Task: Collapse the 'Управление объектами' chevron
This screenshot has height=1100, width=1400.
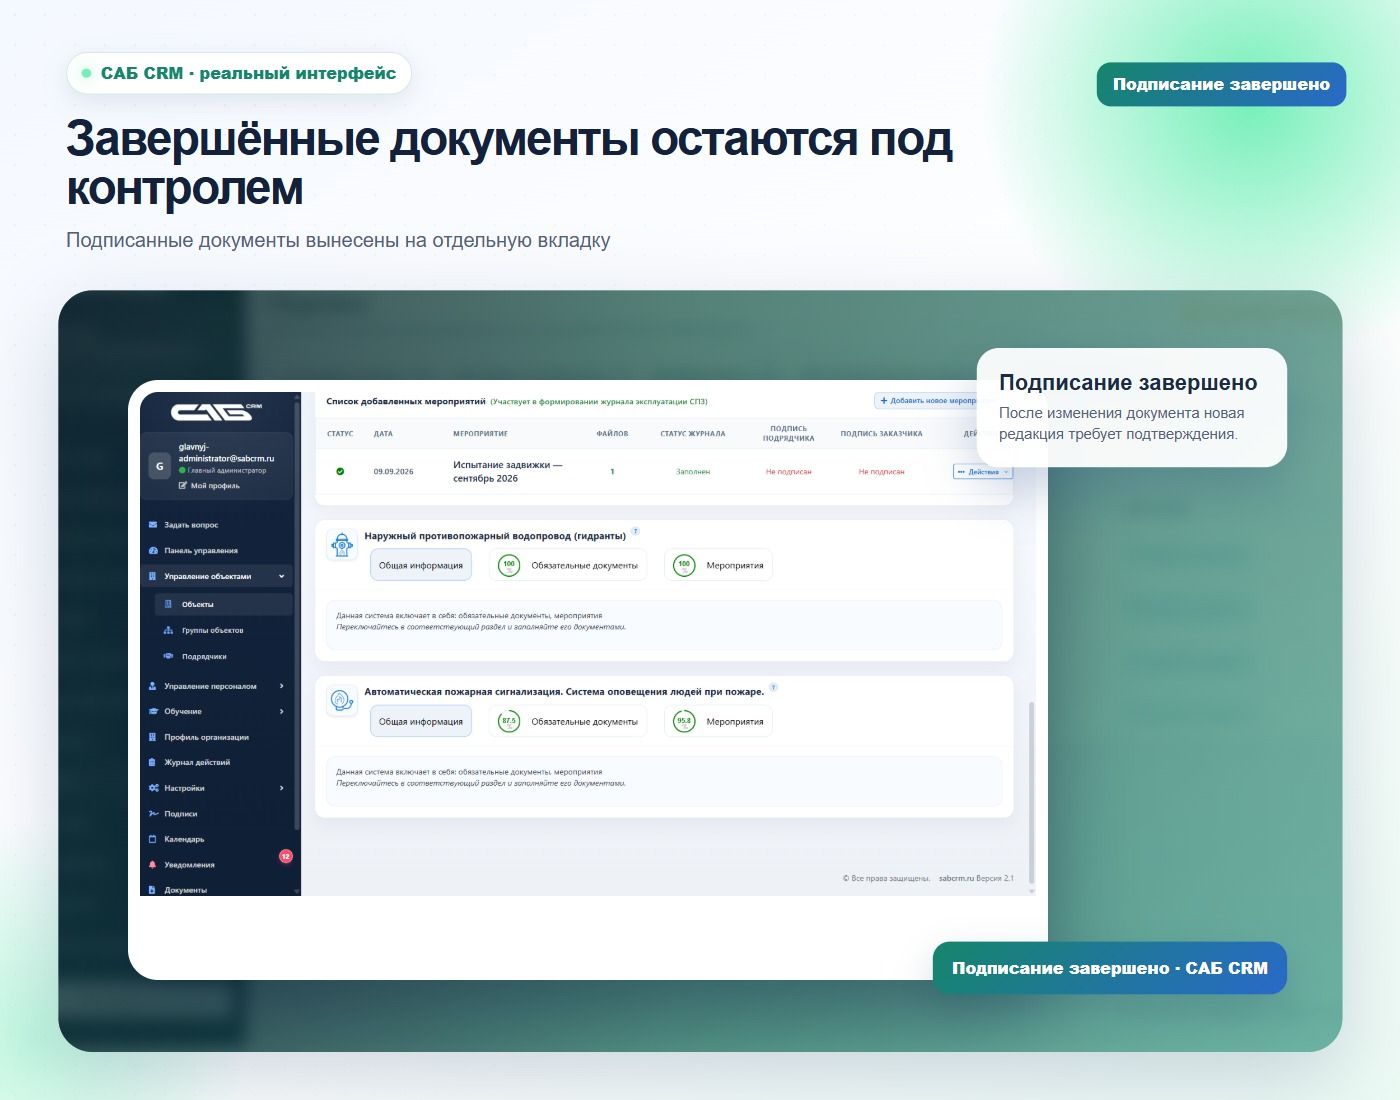Action: coord(281,577)
